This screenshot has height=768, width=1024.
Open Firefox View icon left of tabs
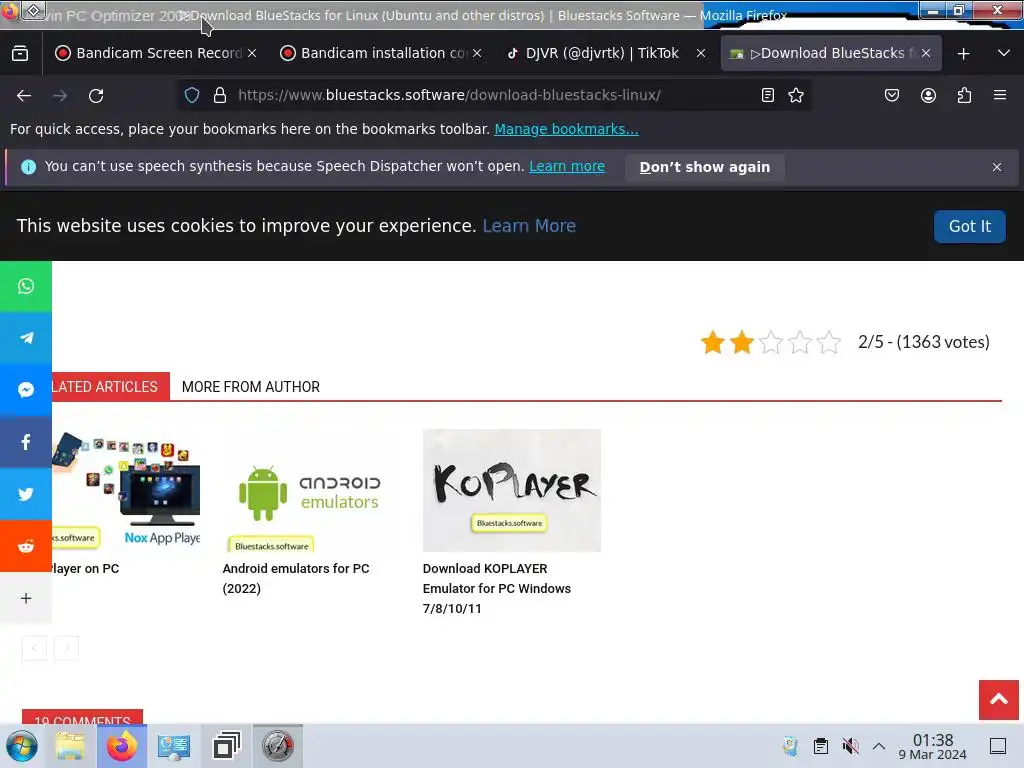[x=20, y=54]
